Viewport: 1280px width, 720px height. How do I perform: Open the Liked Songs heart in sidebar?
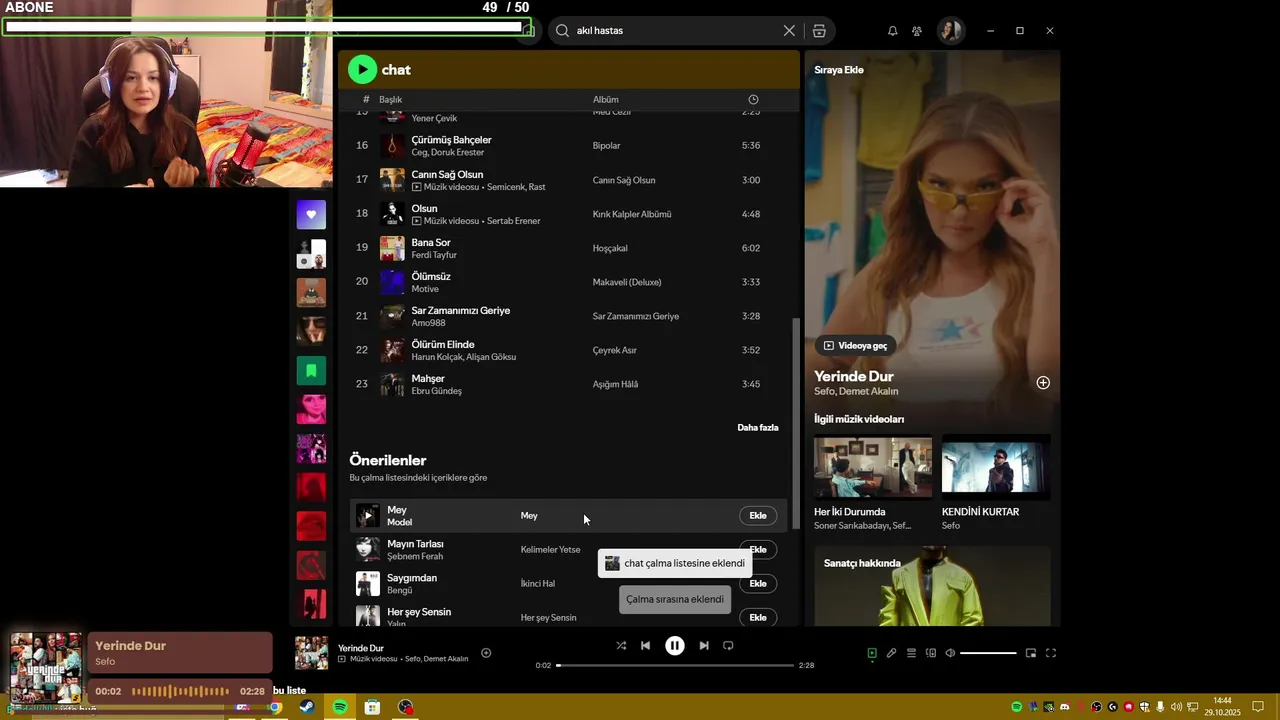click(x=311, y=214)
